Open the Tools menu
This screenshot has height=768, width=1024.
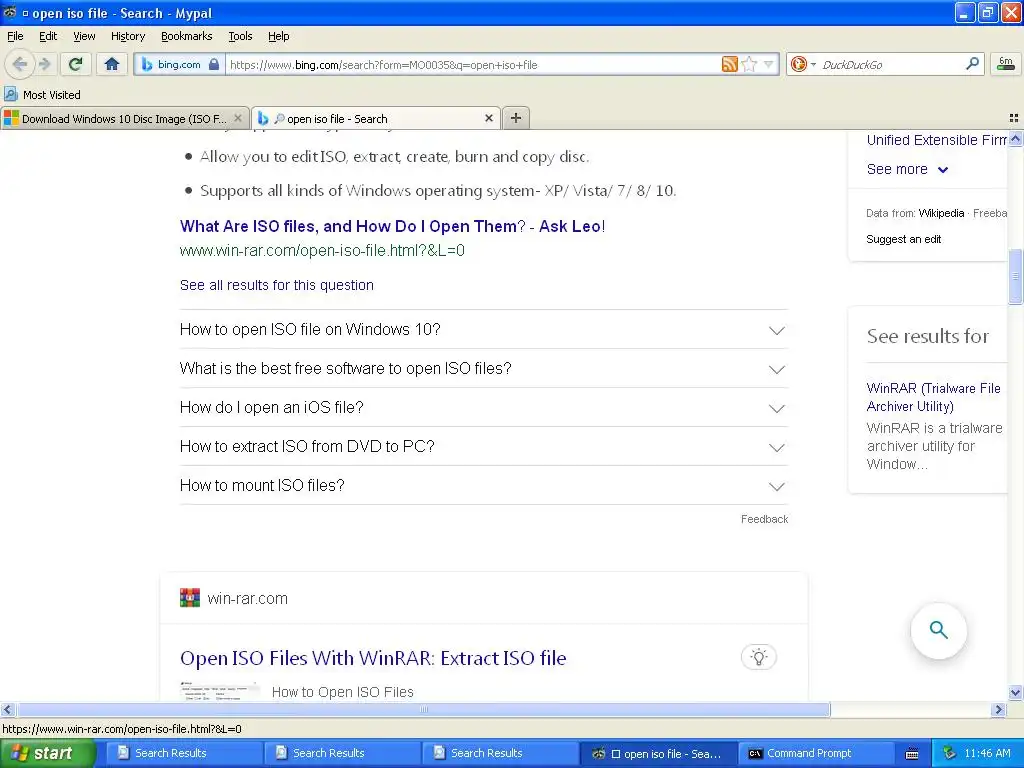pos(240,36)
